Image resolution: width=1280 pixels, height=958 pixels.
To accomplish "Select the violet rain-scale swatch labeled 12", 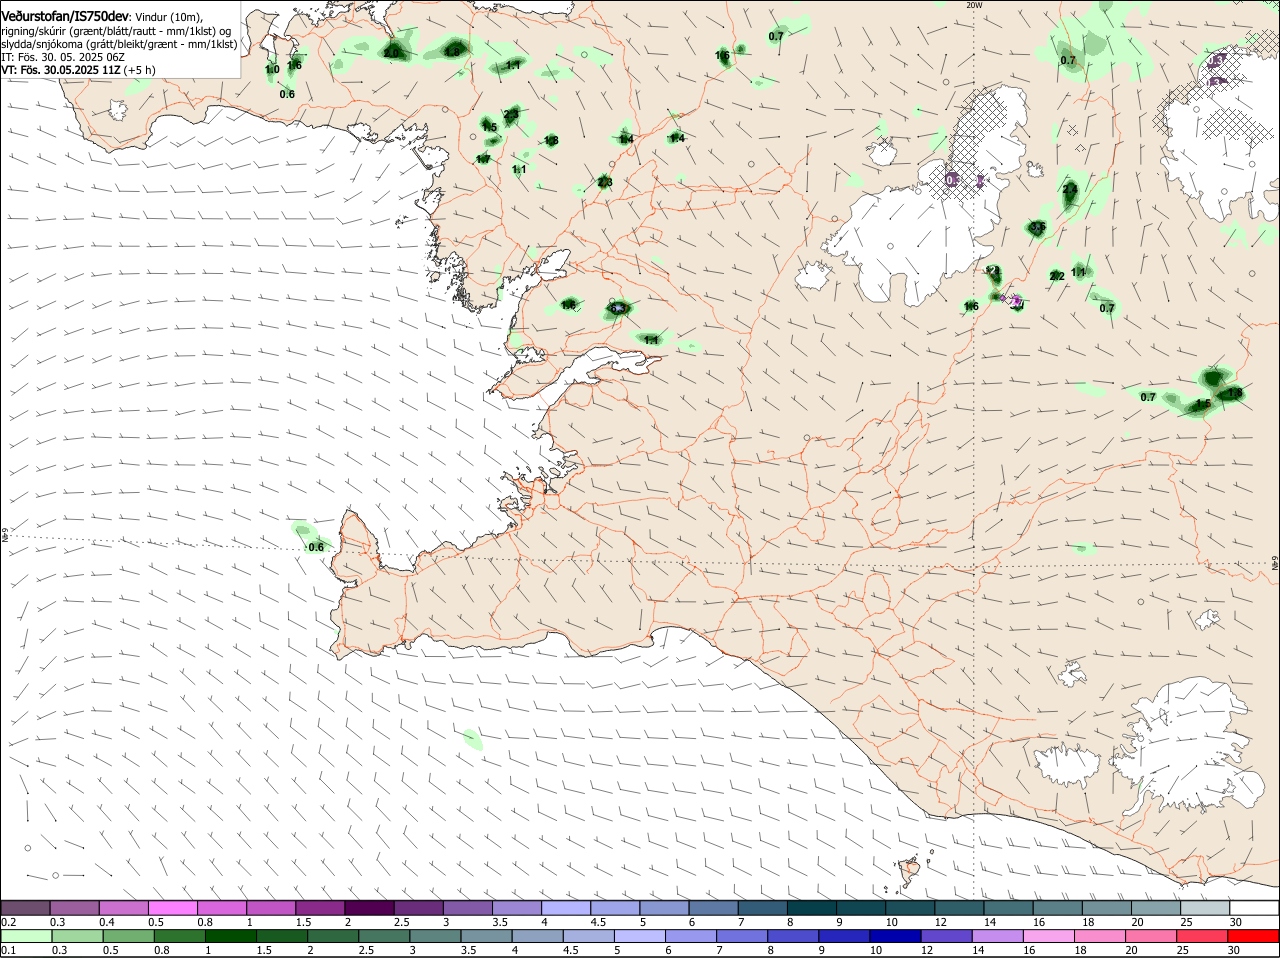I will (946, 936).
